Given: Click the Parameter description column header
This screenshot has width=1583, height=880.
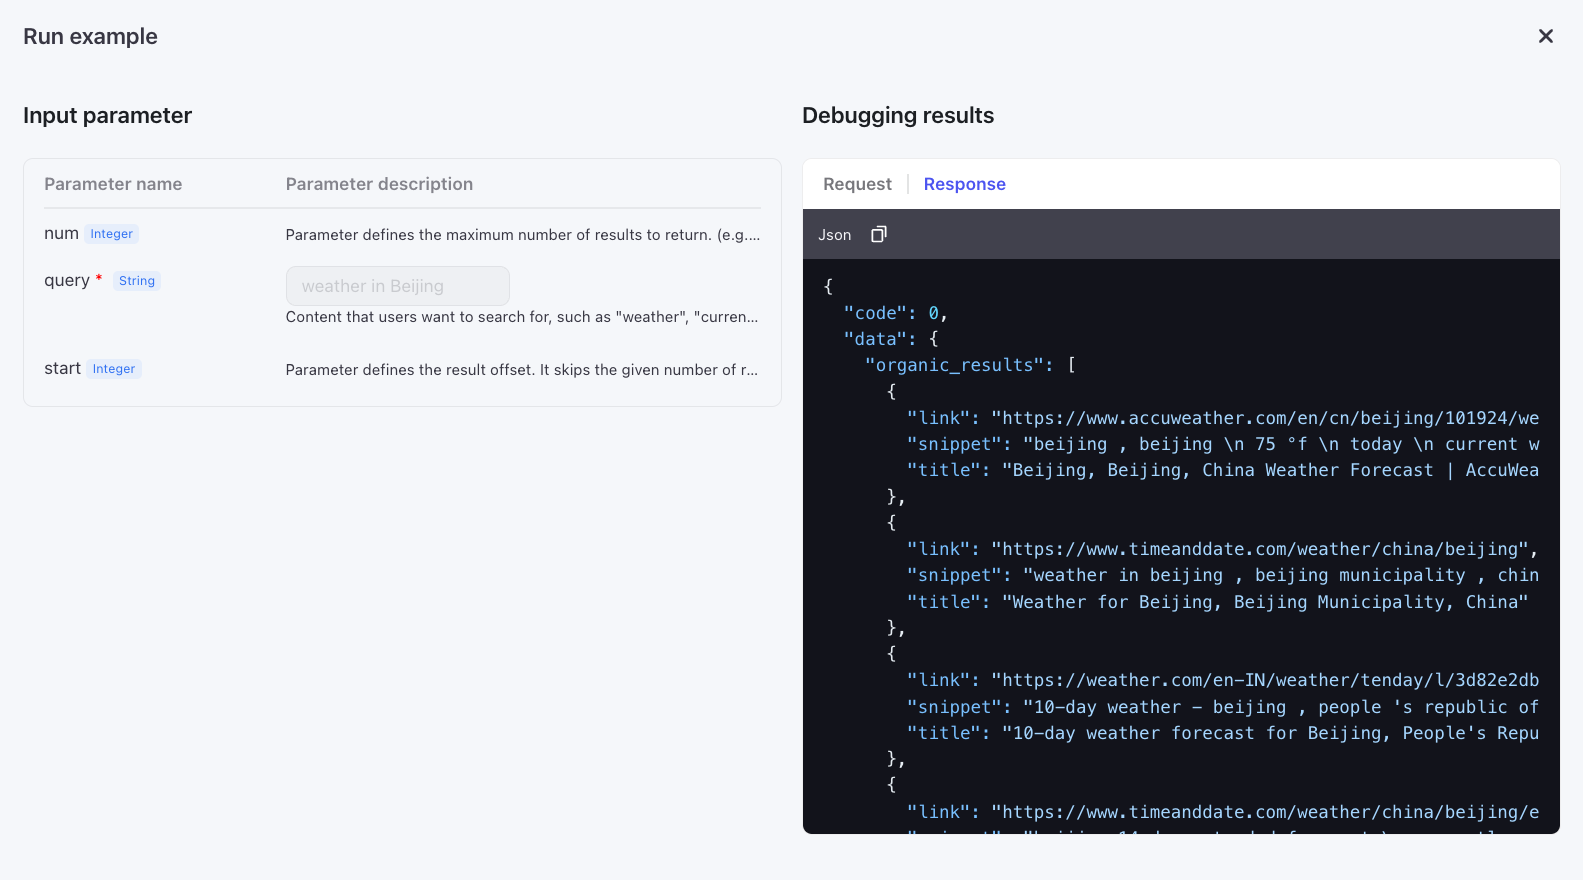Looking at the screenshot, I should [x=379, y=184].
